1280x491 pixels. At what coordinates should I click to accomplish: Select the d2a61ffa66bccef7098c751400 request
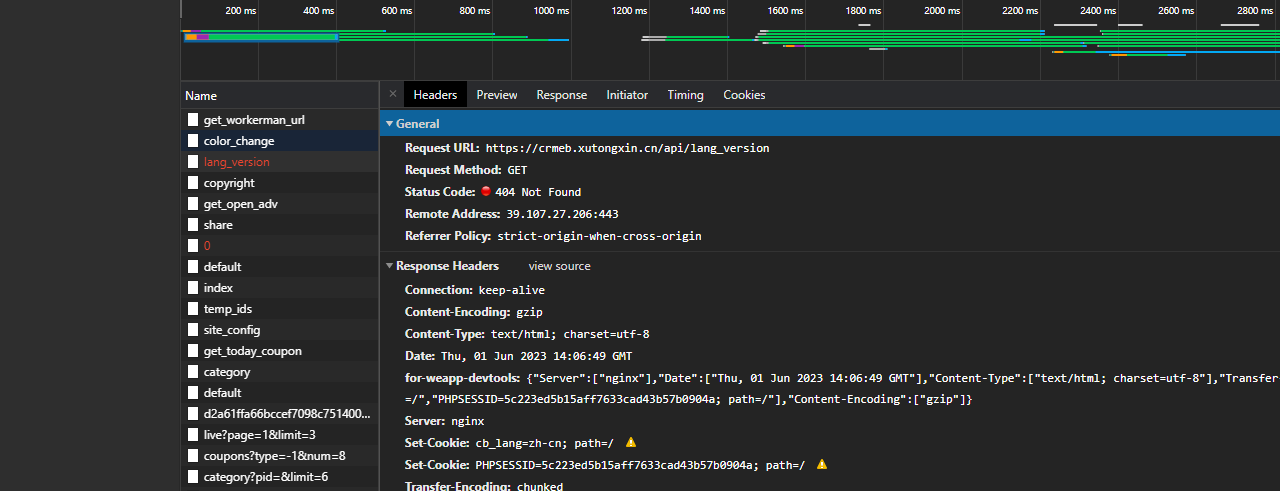coord(280,414)
